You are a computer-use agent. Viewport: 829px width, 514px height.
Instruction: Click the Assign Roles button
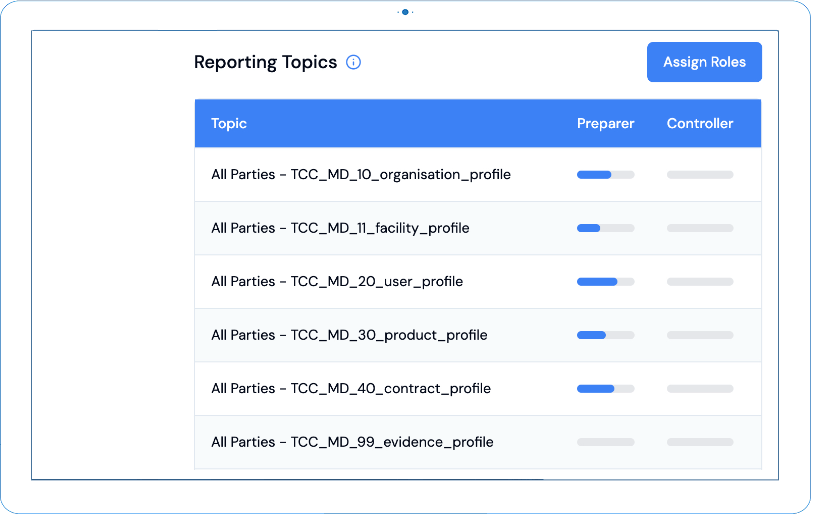pyautogui.click(x=704, y=62)
